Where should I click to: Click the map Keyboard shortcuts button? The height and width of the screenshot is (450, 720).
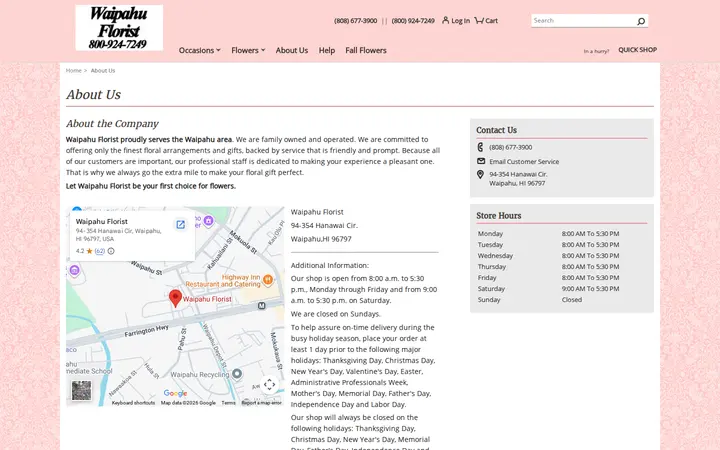[x=133, y=403]
